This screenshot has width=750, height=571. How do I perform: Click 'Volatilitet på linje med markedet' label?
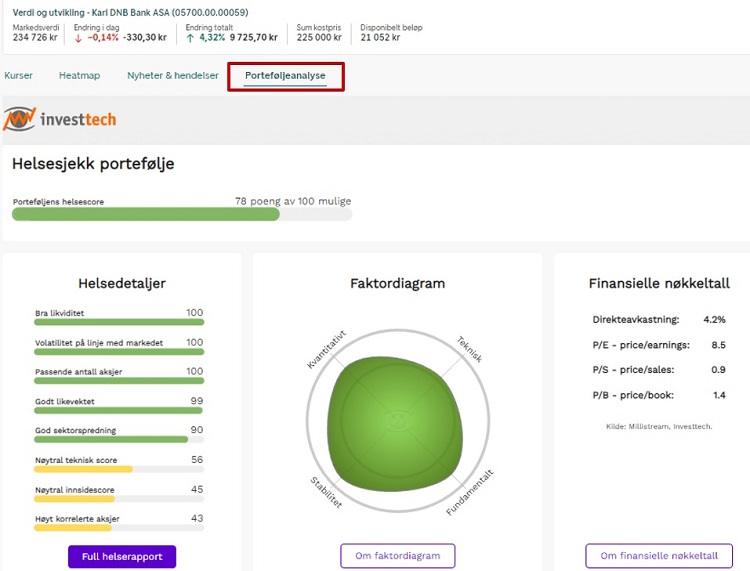pyautogui.click(x=99, y=343)
